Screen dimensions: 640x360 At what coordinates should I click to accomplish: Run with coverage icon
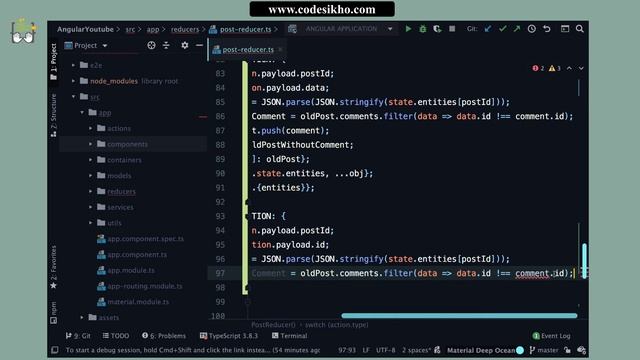pyautogui.click(x=437, y=29)
